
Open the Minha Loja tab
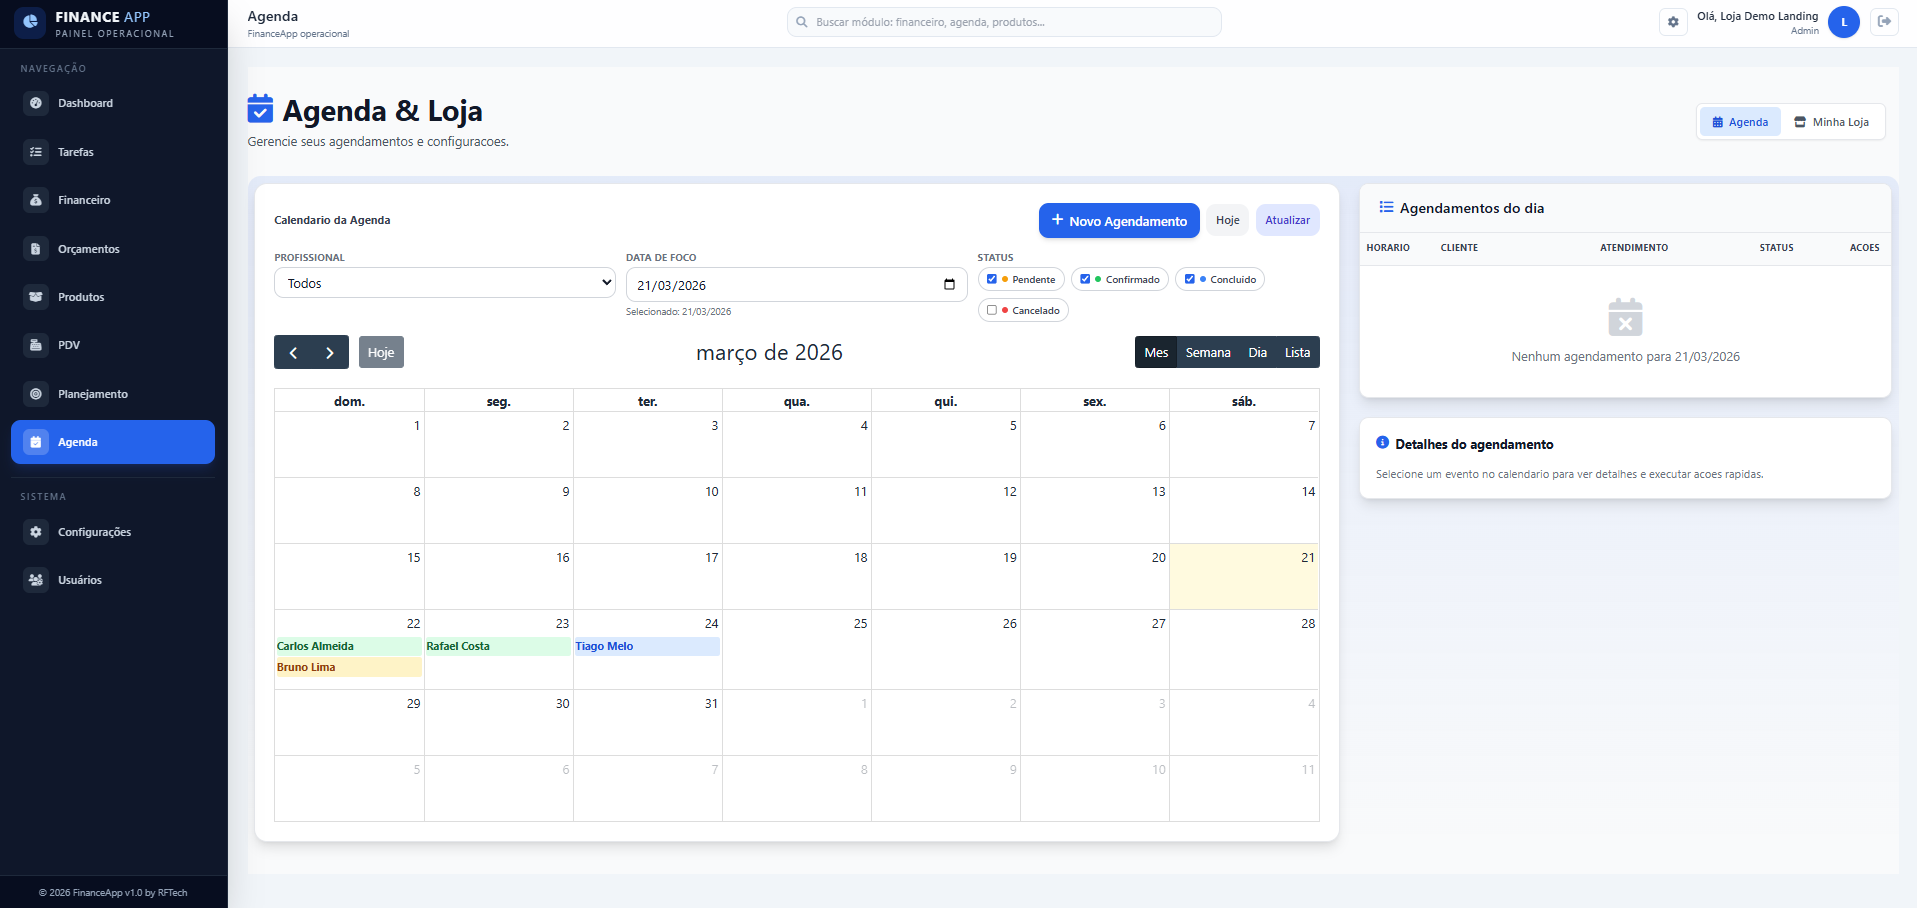[1831, 122]
